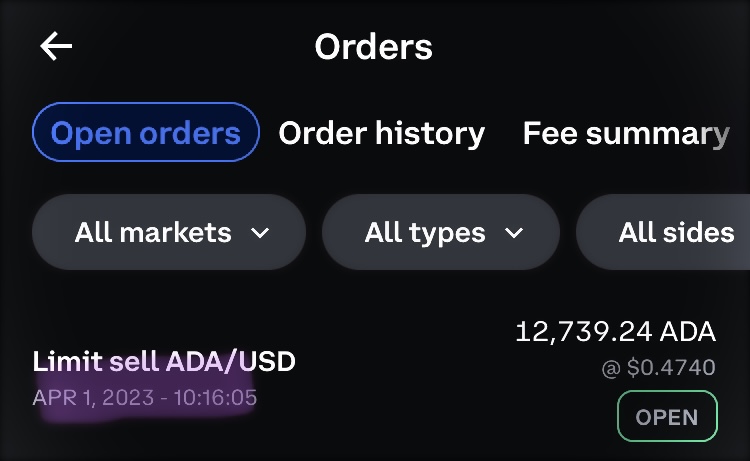Tap the green OPEN status badge
The width and height of the screenshot is (750, 461).
pyautogui.click(x=667, y=416)
